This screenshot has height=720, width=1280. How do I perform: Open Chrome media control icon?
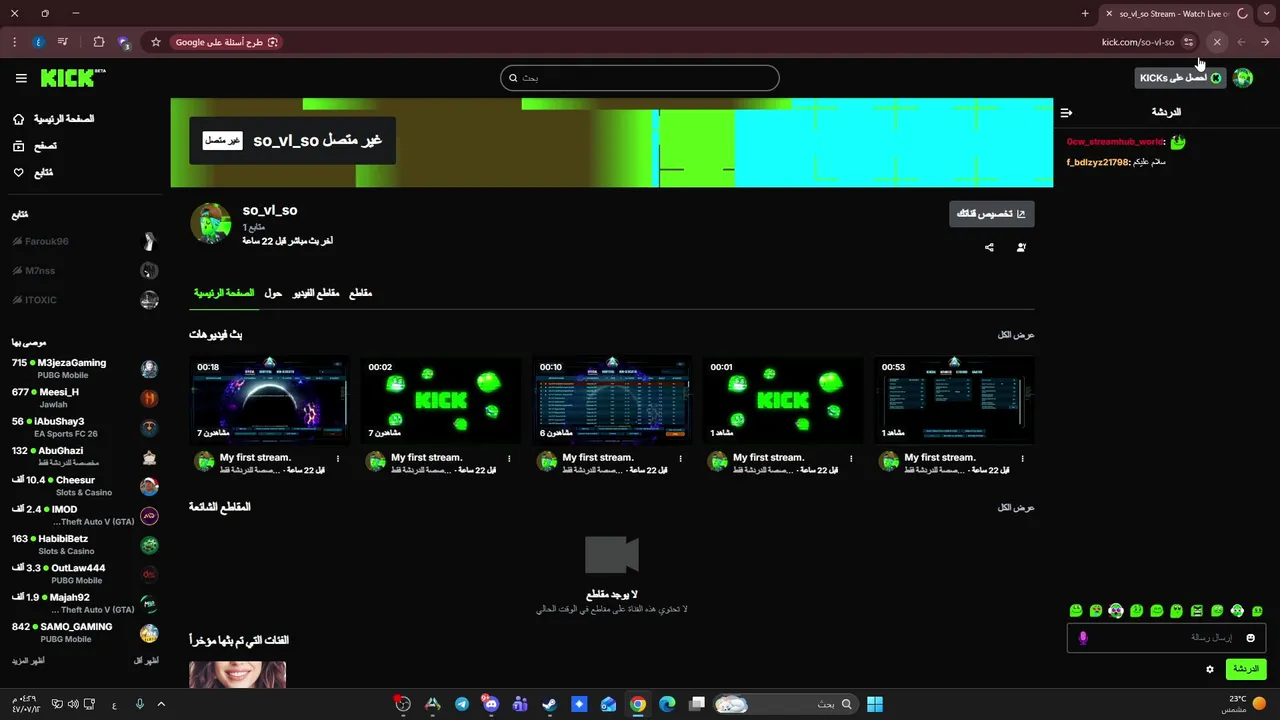point(63,42)
